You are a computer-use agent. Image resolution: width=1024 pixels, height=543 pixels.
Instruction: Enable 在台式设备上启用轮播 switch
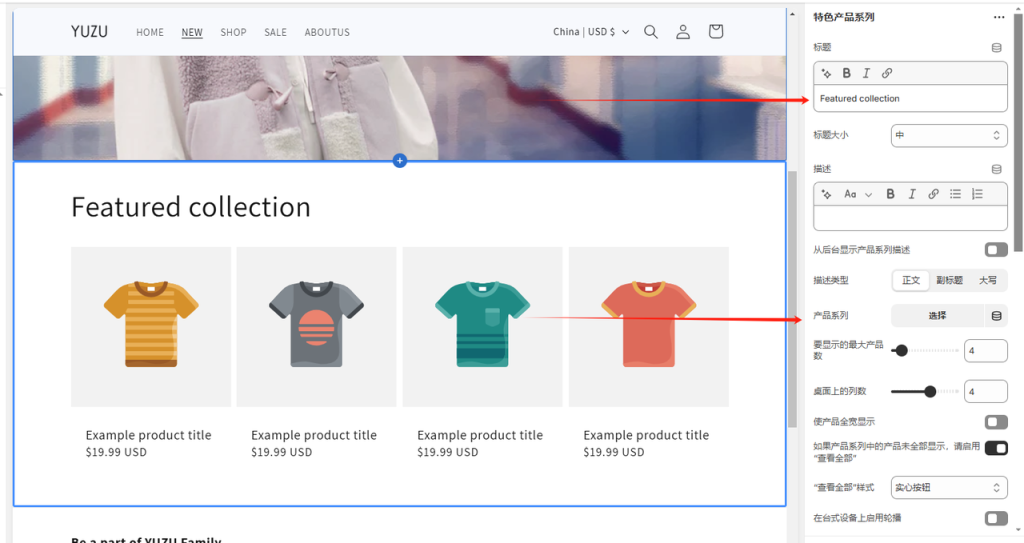coord(996,518)
